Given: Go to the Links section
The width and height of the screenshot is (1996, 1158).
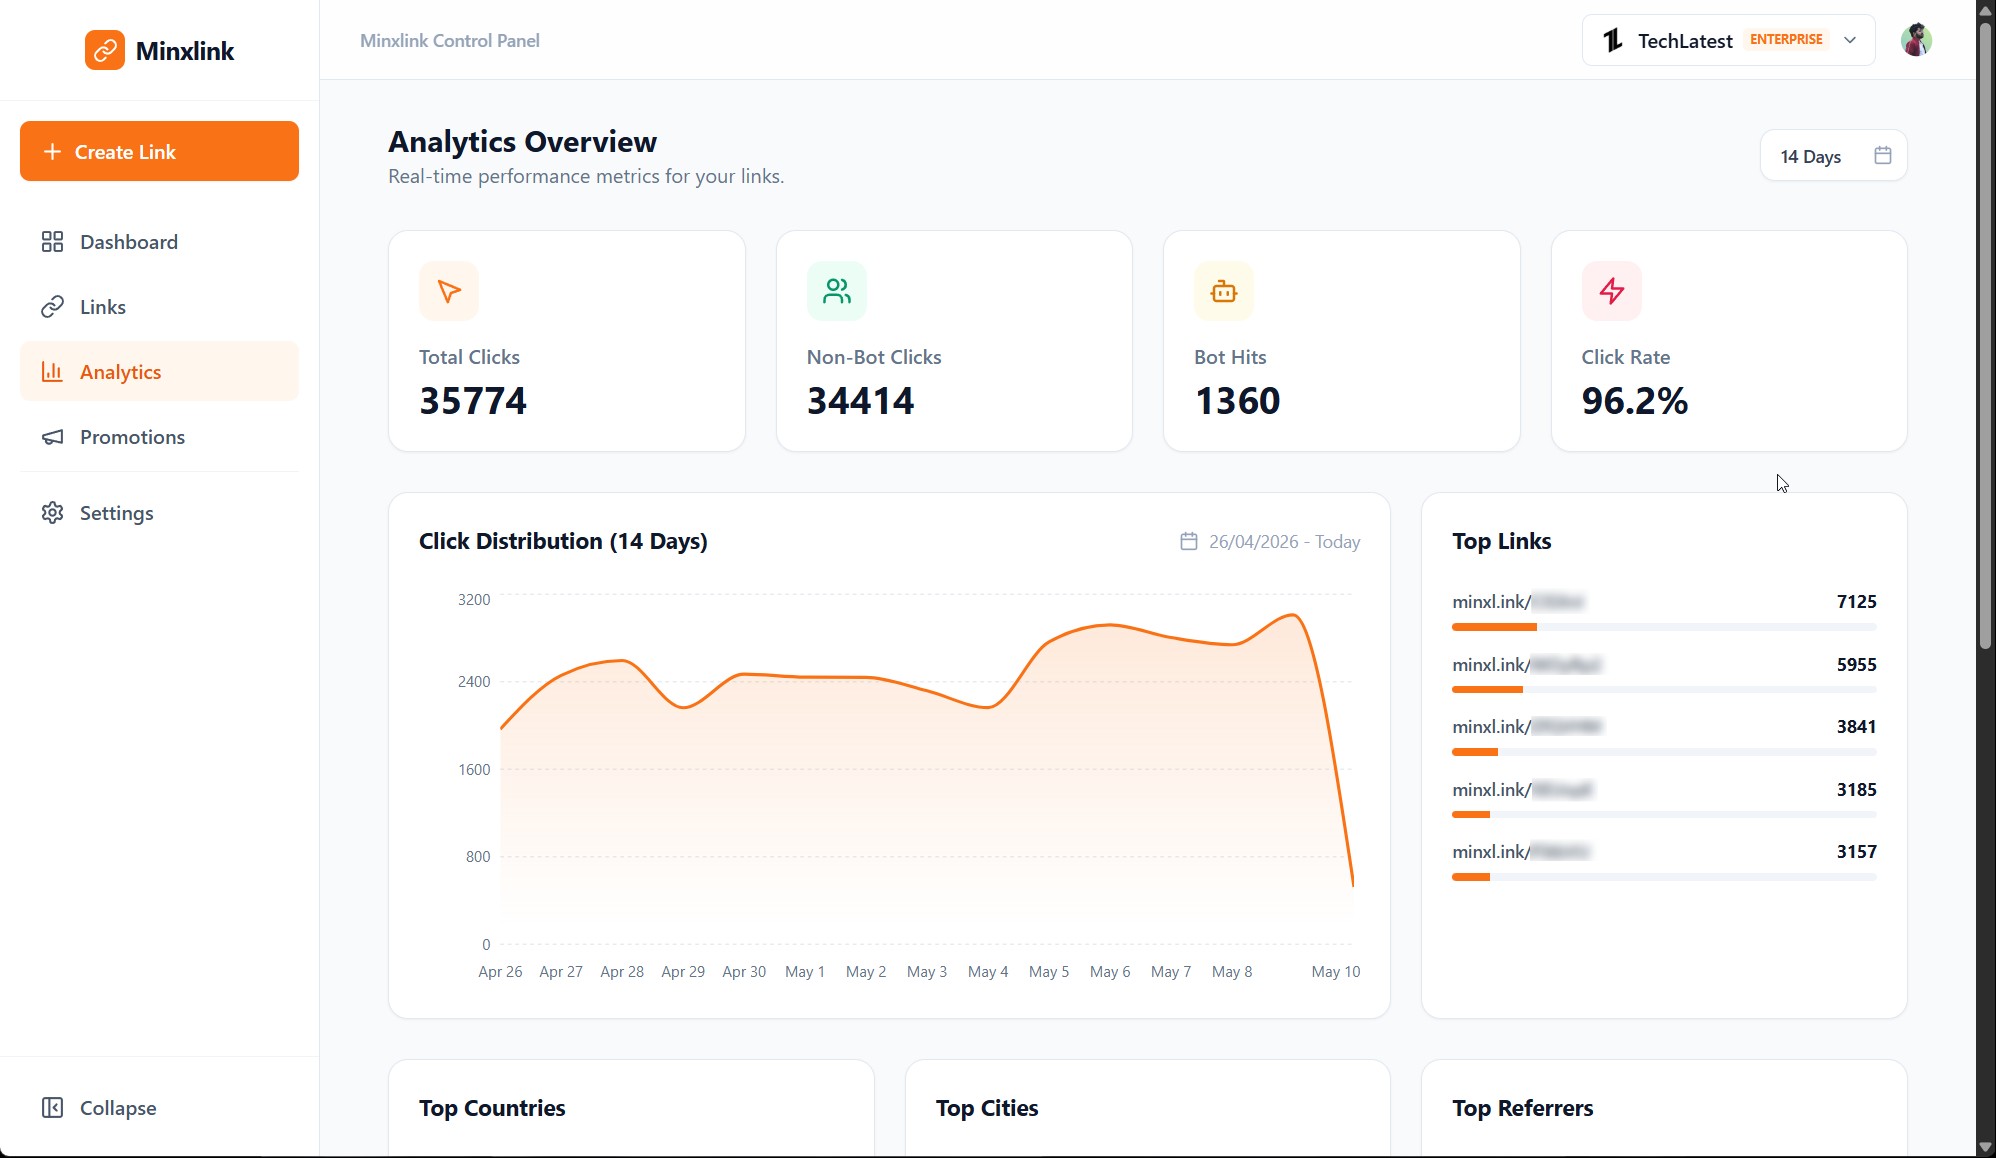Looking at the screenshot, I should click(159, 307).
